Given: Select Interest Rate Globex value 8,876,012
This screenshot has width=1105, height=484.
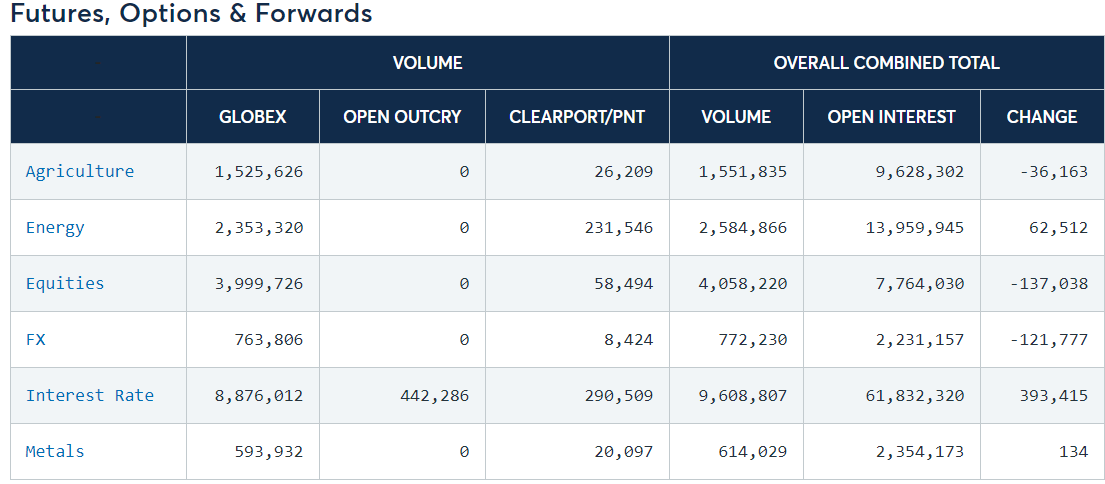Looking at the screenshot, I should point(259,395).
